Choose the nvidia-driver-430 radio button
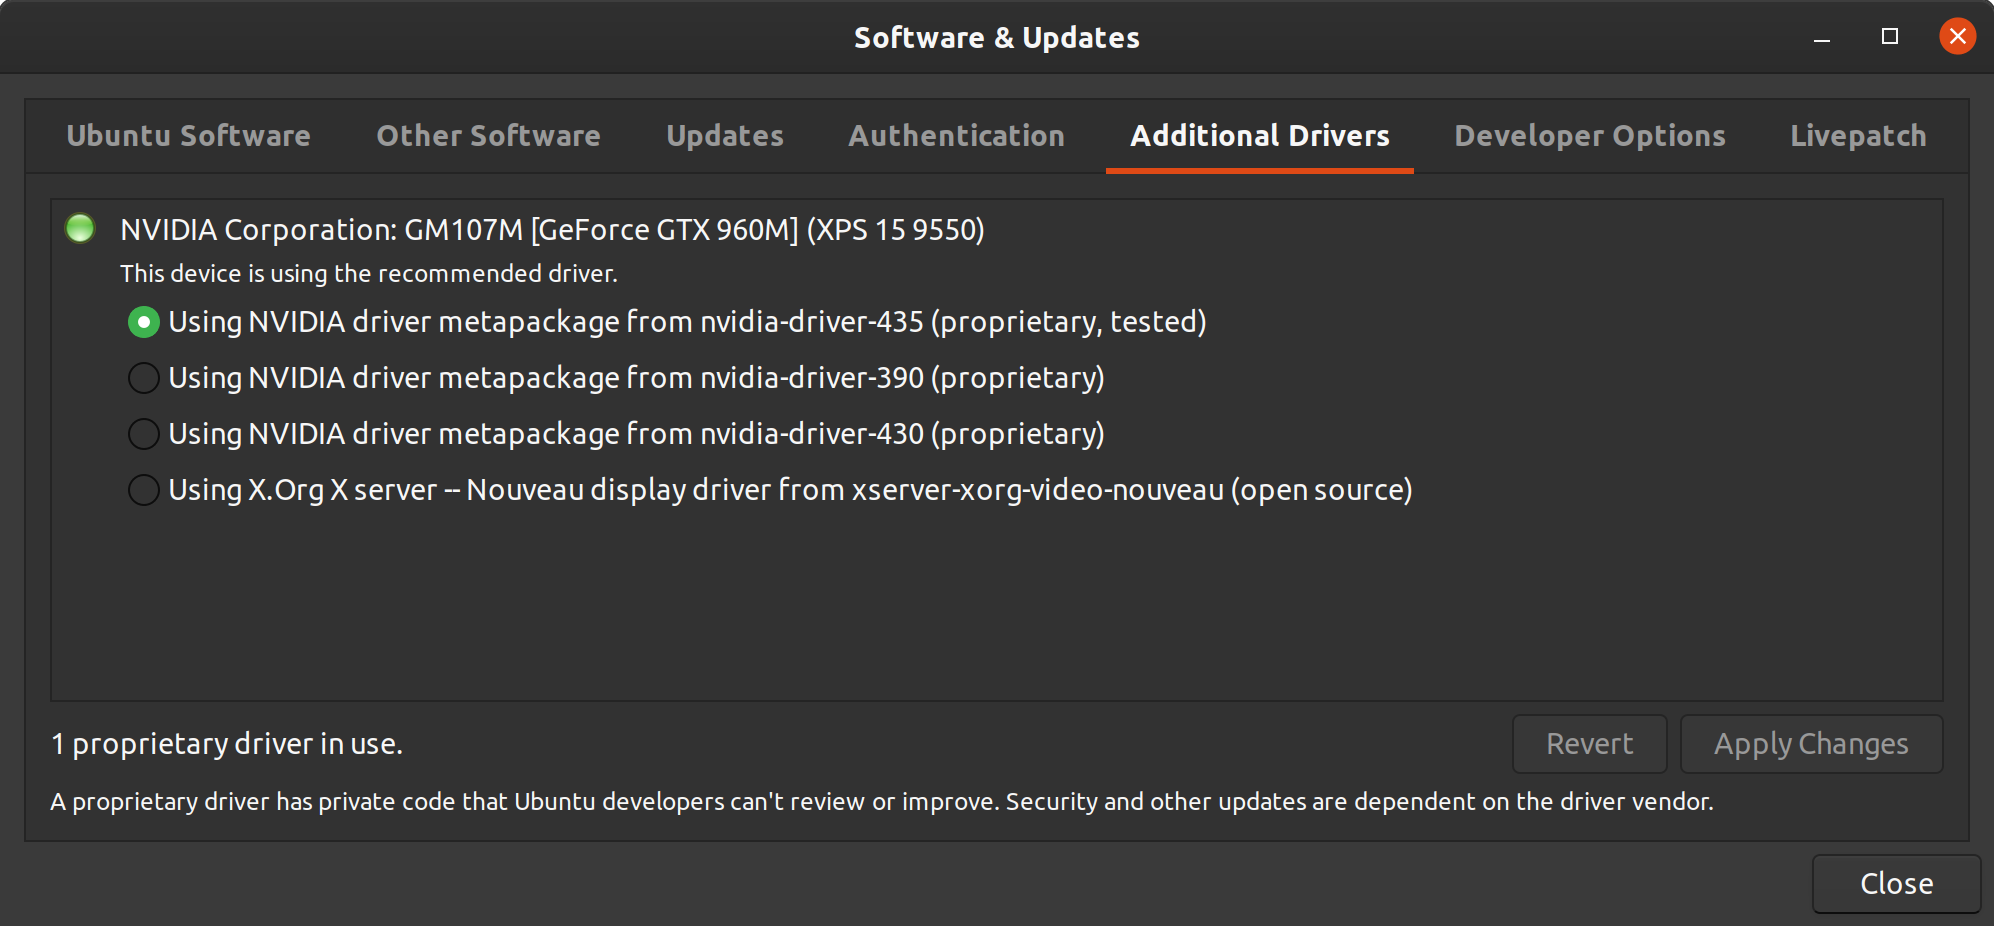 [x=144, y=434]
